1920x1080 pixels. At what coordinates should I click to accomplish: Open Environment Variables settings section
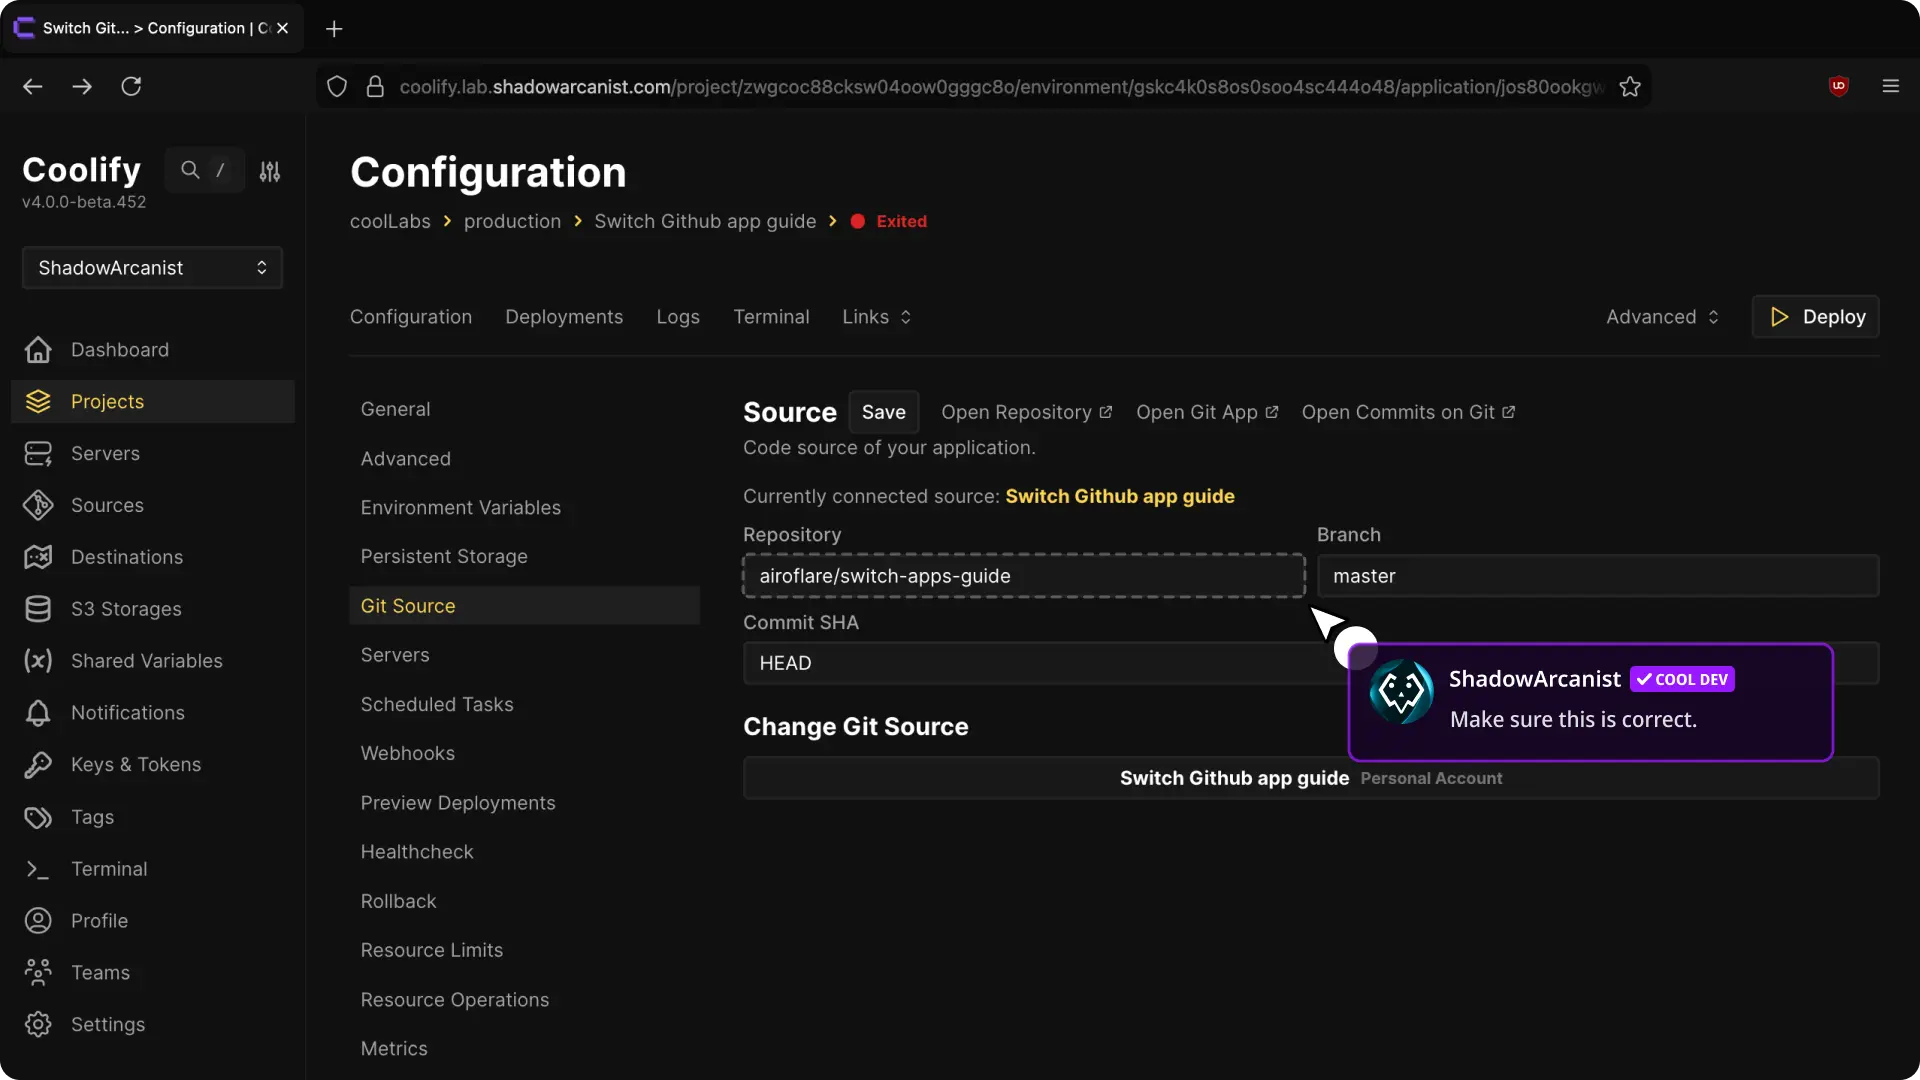[x=460, y=508]
